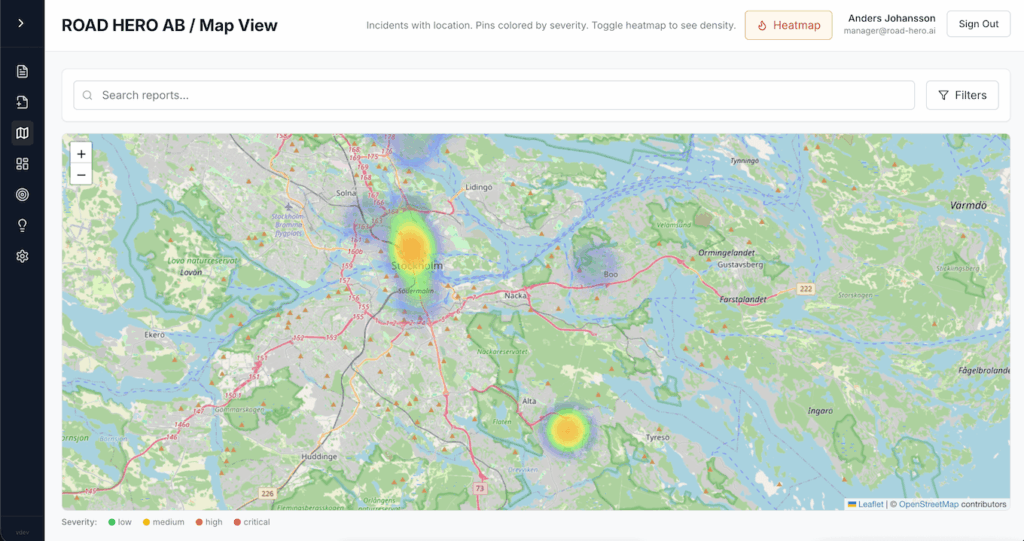Image resolution: width=1024 pixels, height=541 pixels.
Task: Click the Bromma airport plane icon
Action: [289, 206]
